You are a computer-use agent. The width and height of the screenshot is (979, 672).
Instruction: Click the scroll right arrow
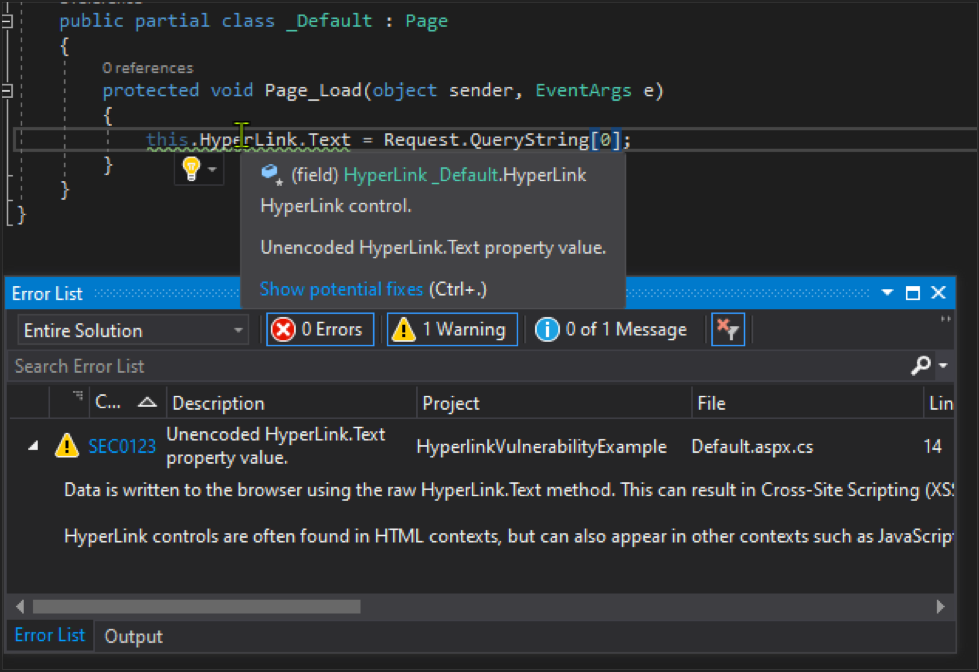pyautogui.click(x=940, y=606)
